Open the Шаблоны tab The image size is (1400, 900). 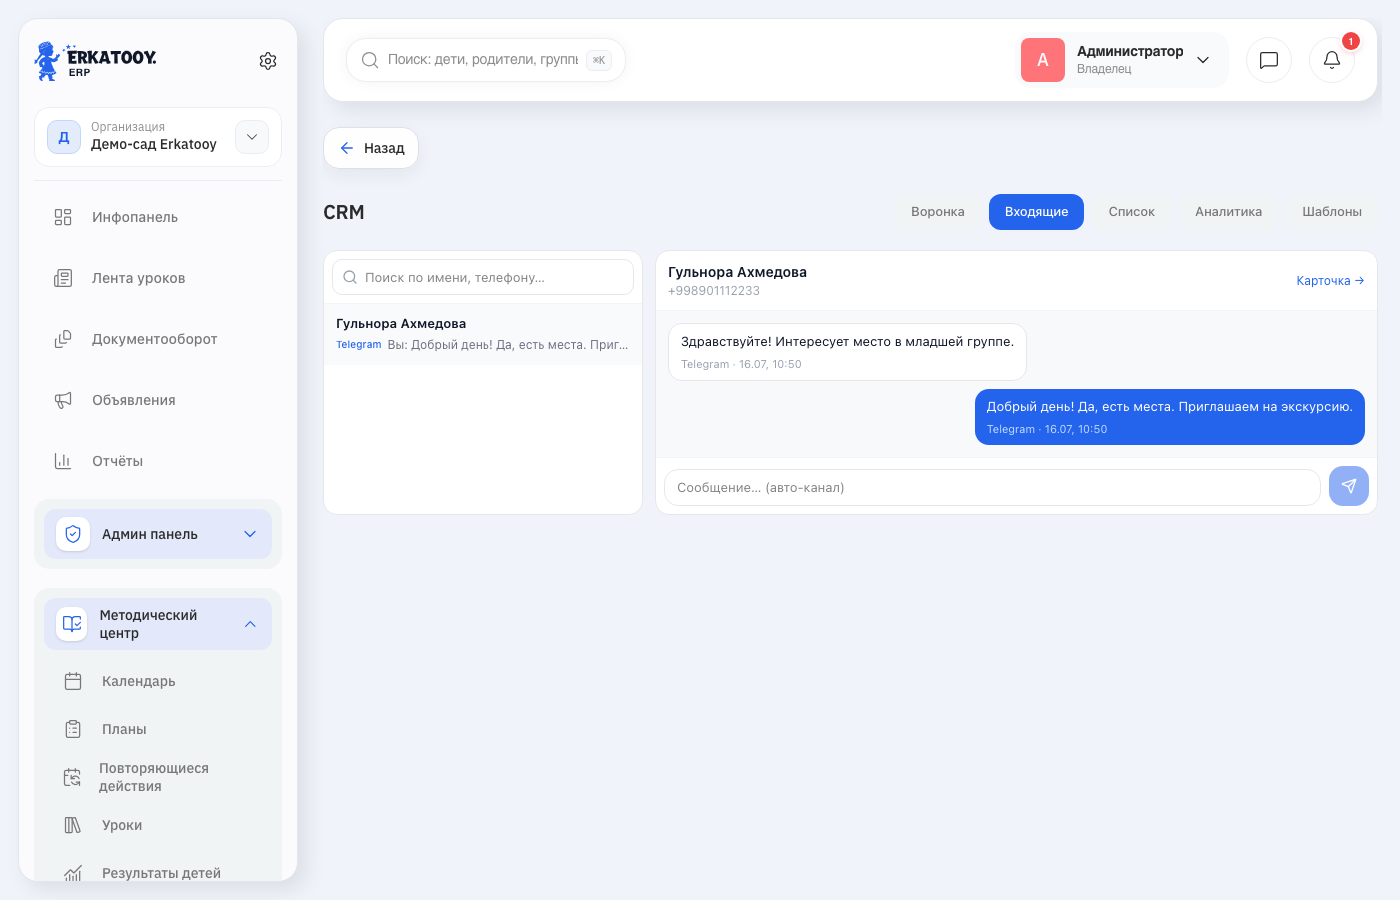pyautogui.click(x=1332, y=212)
